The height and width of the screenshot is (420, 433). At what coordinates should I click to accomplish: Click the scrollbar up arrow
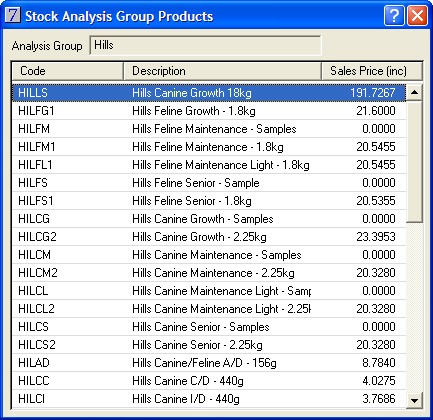[414, 92]
